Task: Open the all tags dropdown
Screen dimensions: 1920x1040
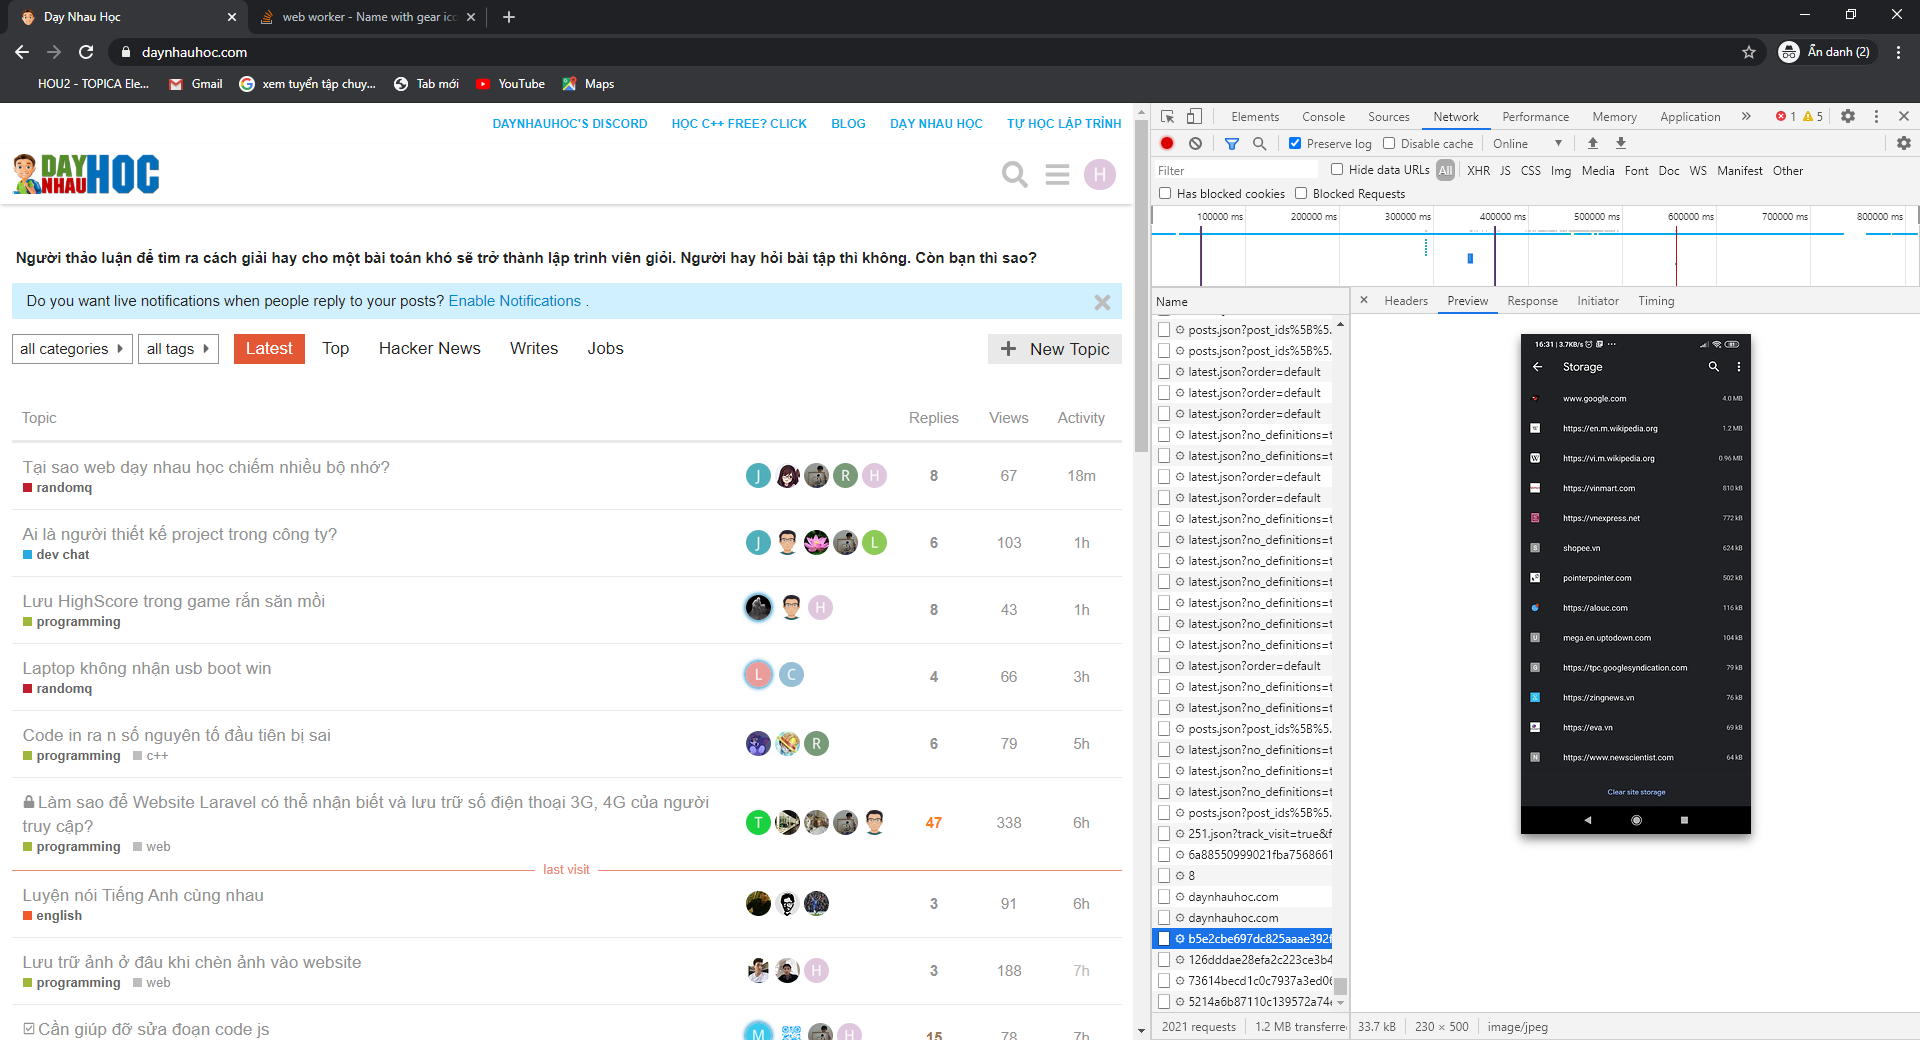Action: coord(178,349)
